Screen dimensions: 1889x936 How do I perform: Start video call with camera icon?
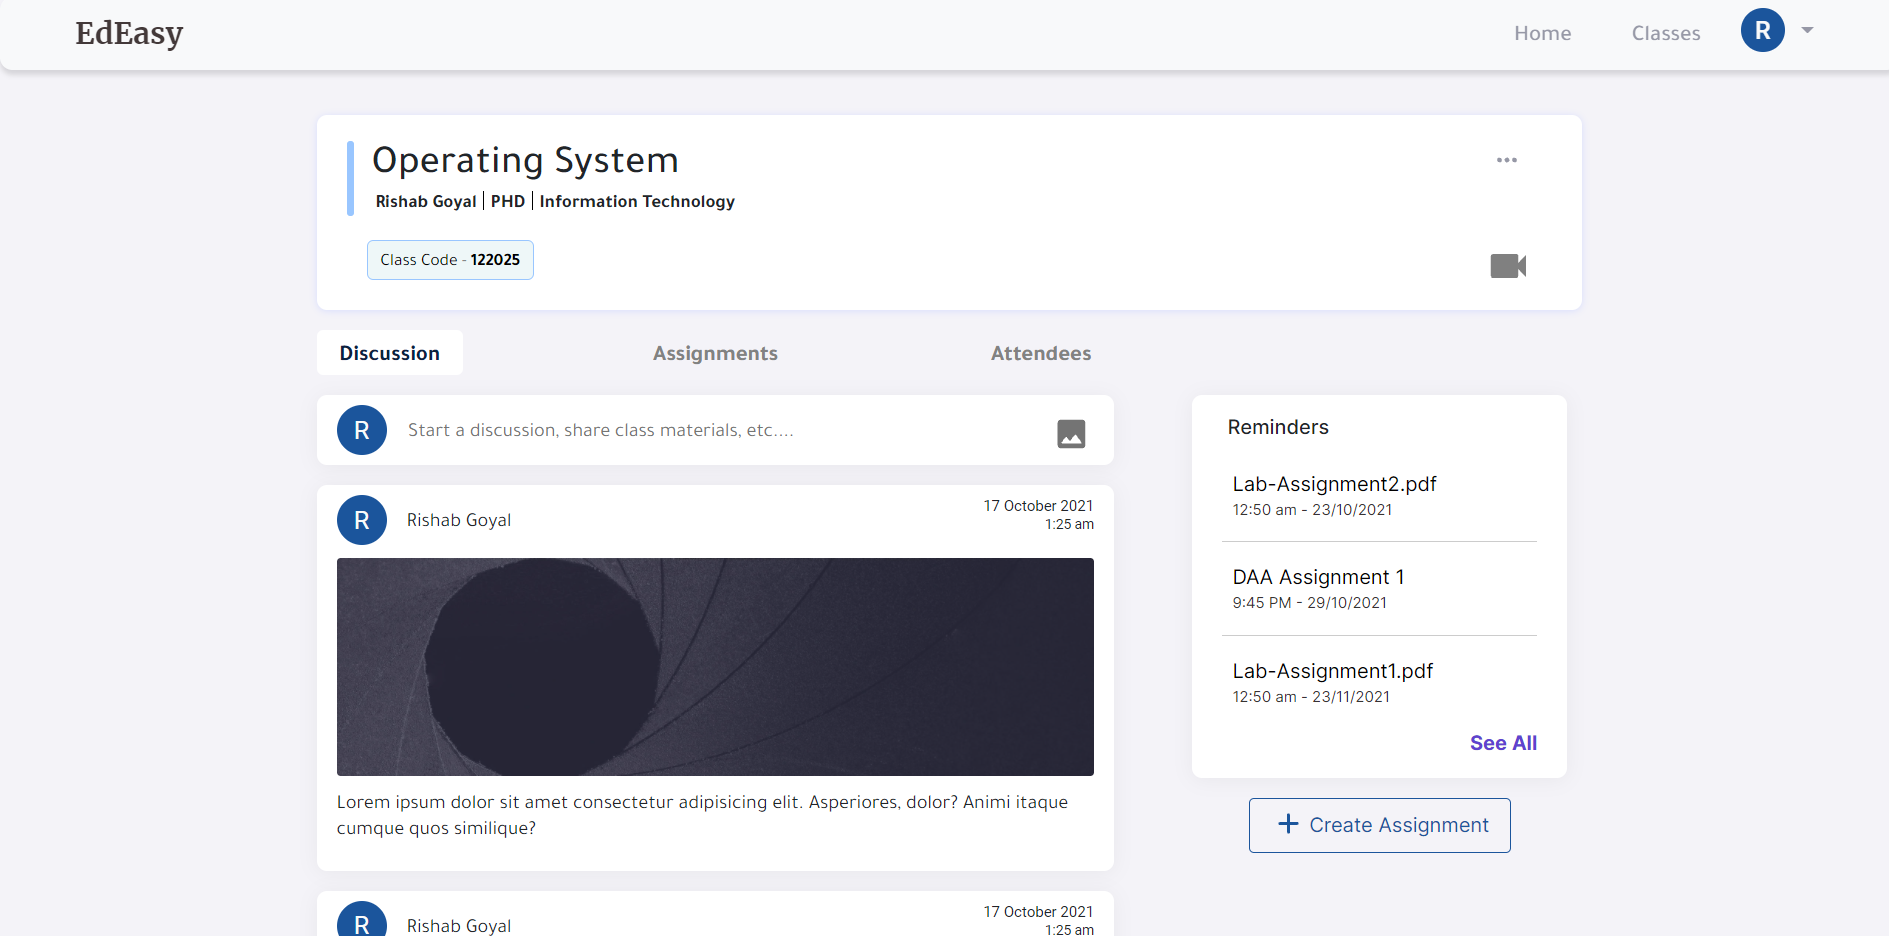pos(1508,266)
